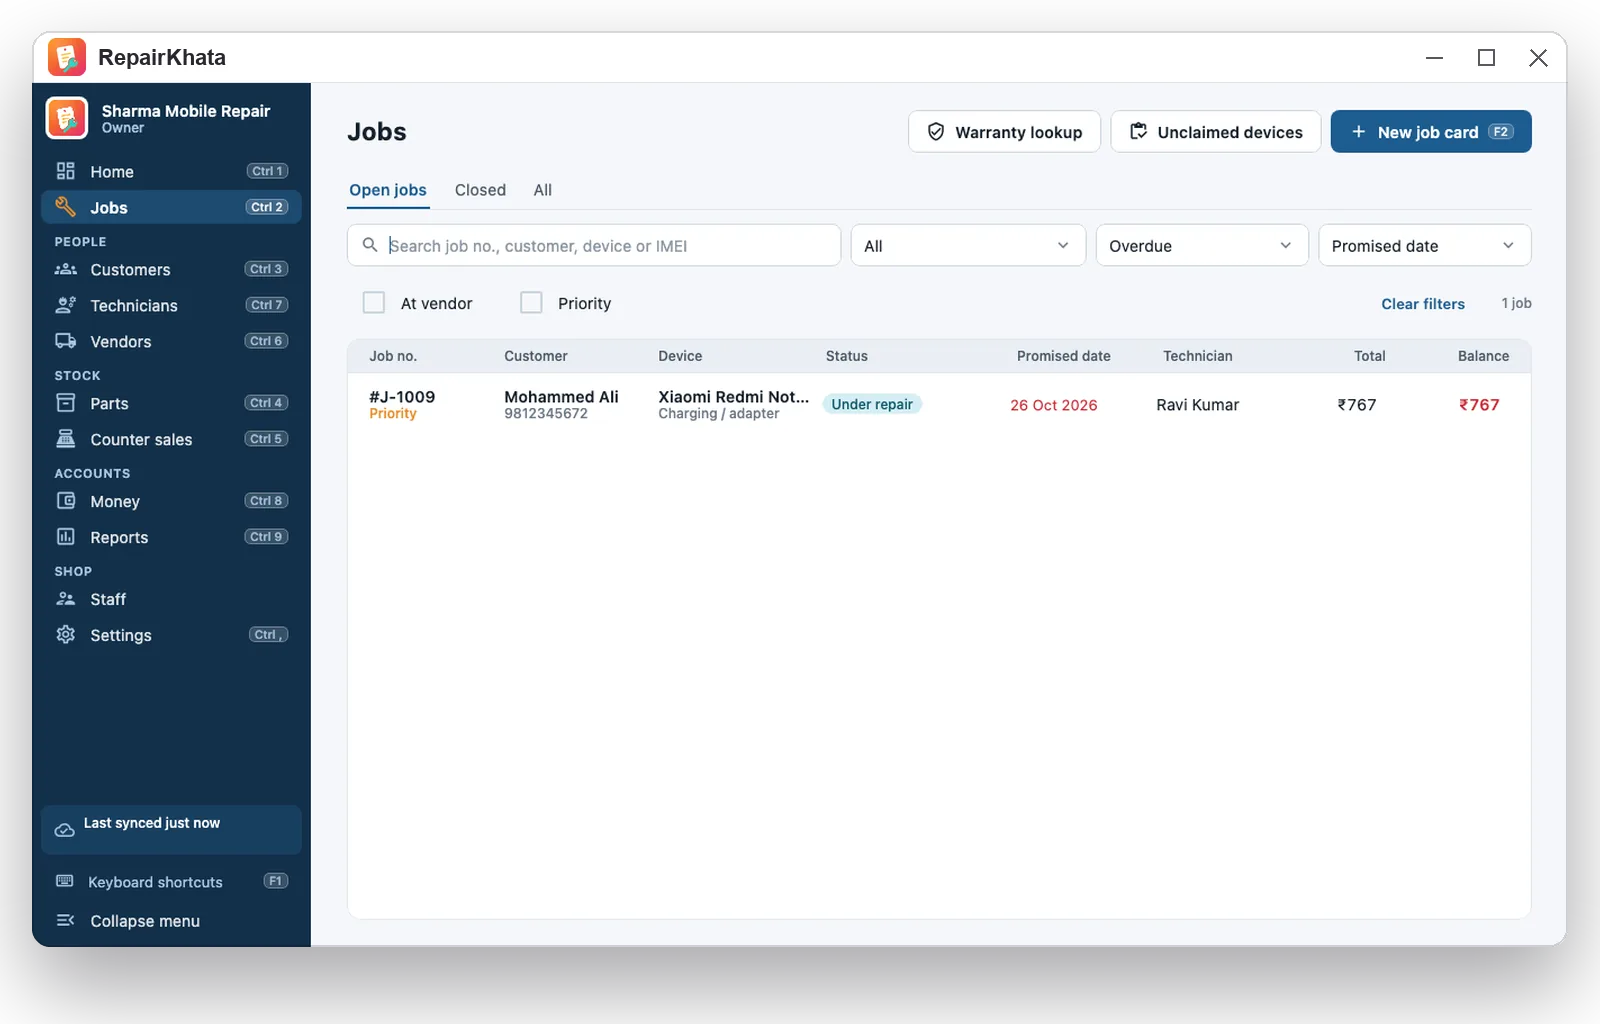Open Money in the sidebar menu
Screen dimensions: 1600x1024
coord(171,501)
